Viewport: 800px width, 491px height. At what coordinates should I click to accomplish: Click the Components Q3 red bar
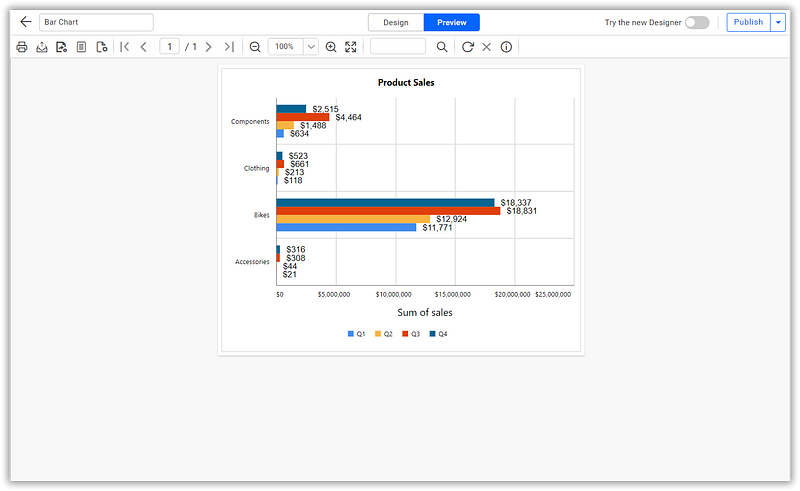click(303, 117)
